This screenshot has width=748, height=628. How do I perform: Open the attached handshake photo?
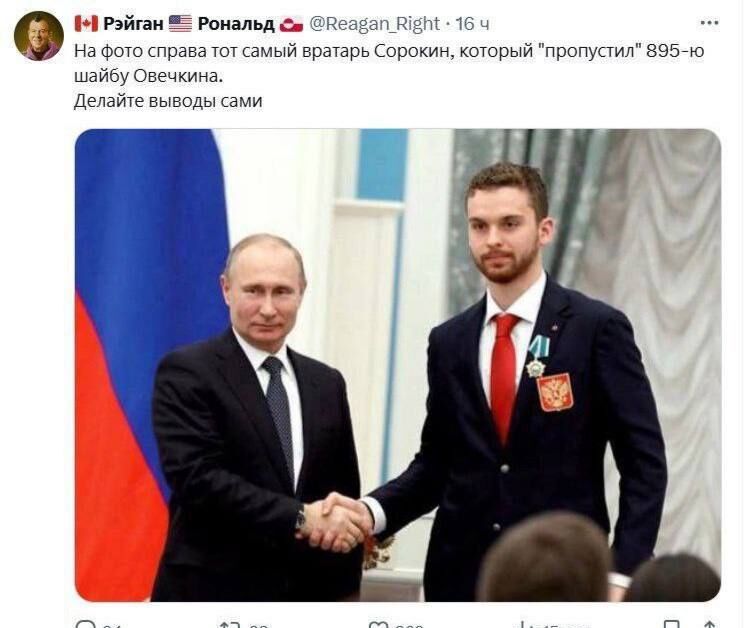tap(398, 365)
